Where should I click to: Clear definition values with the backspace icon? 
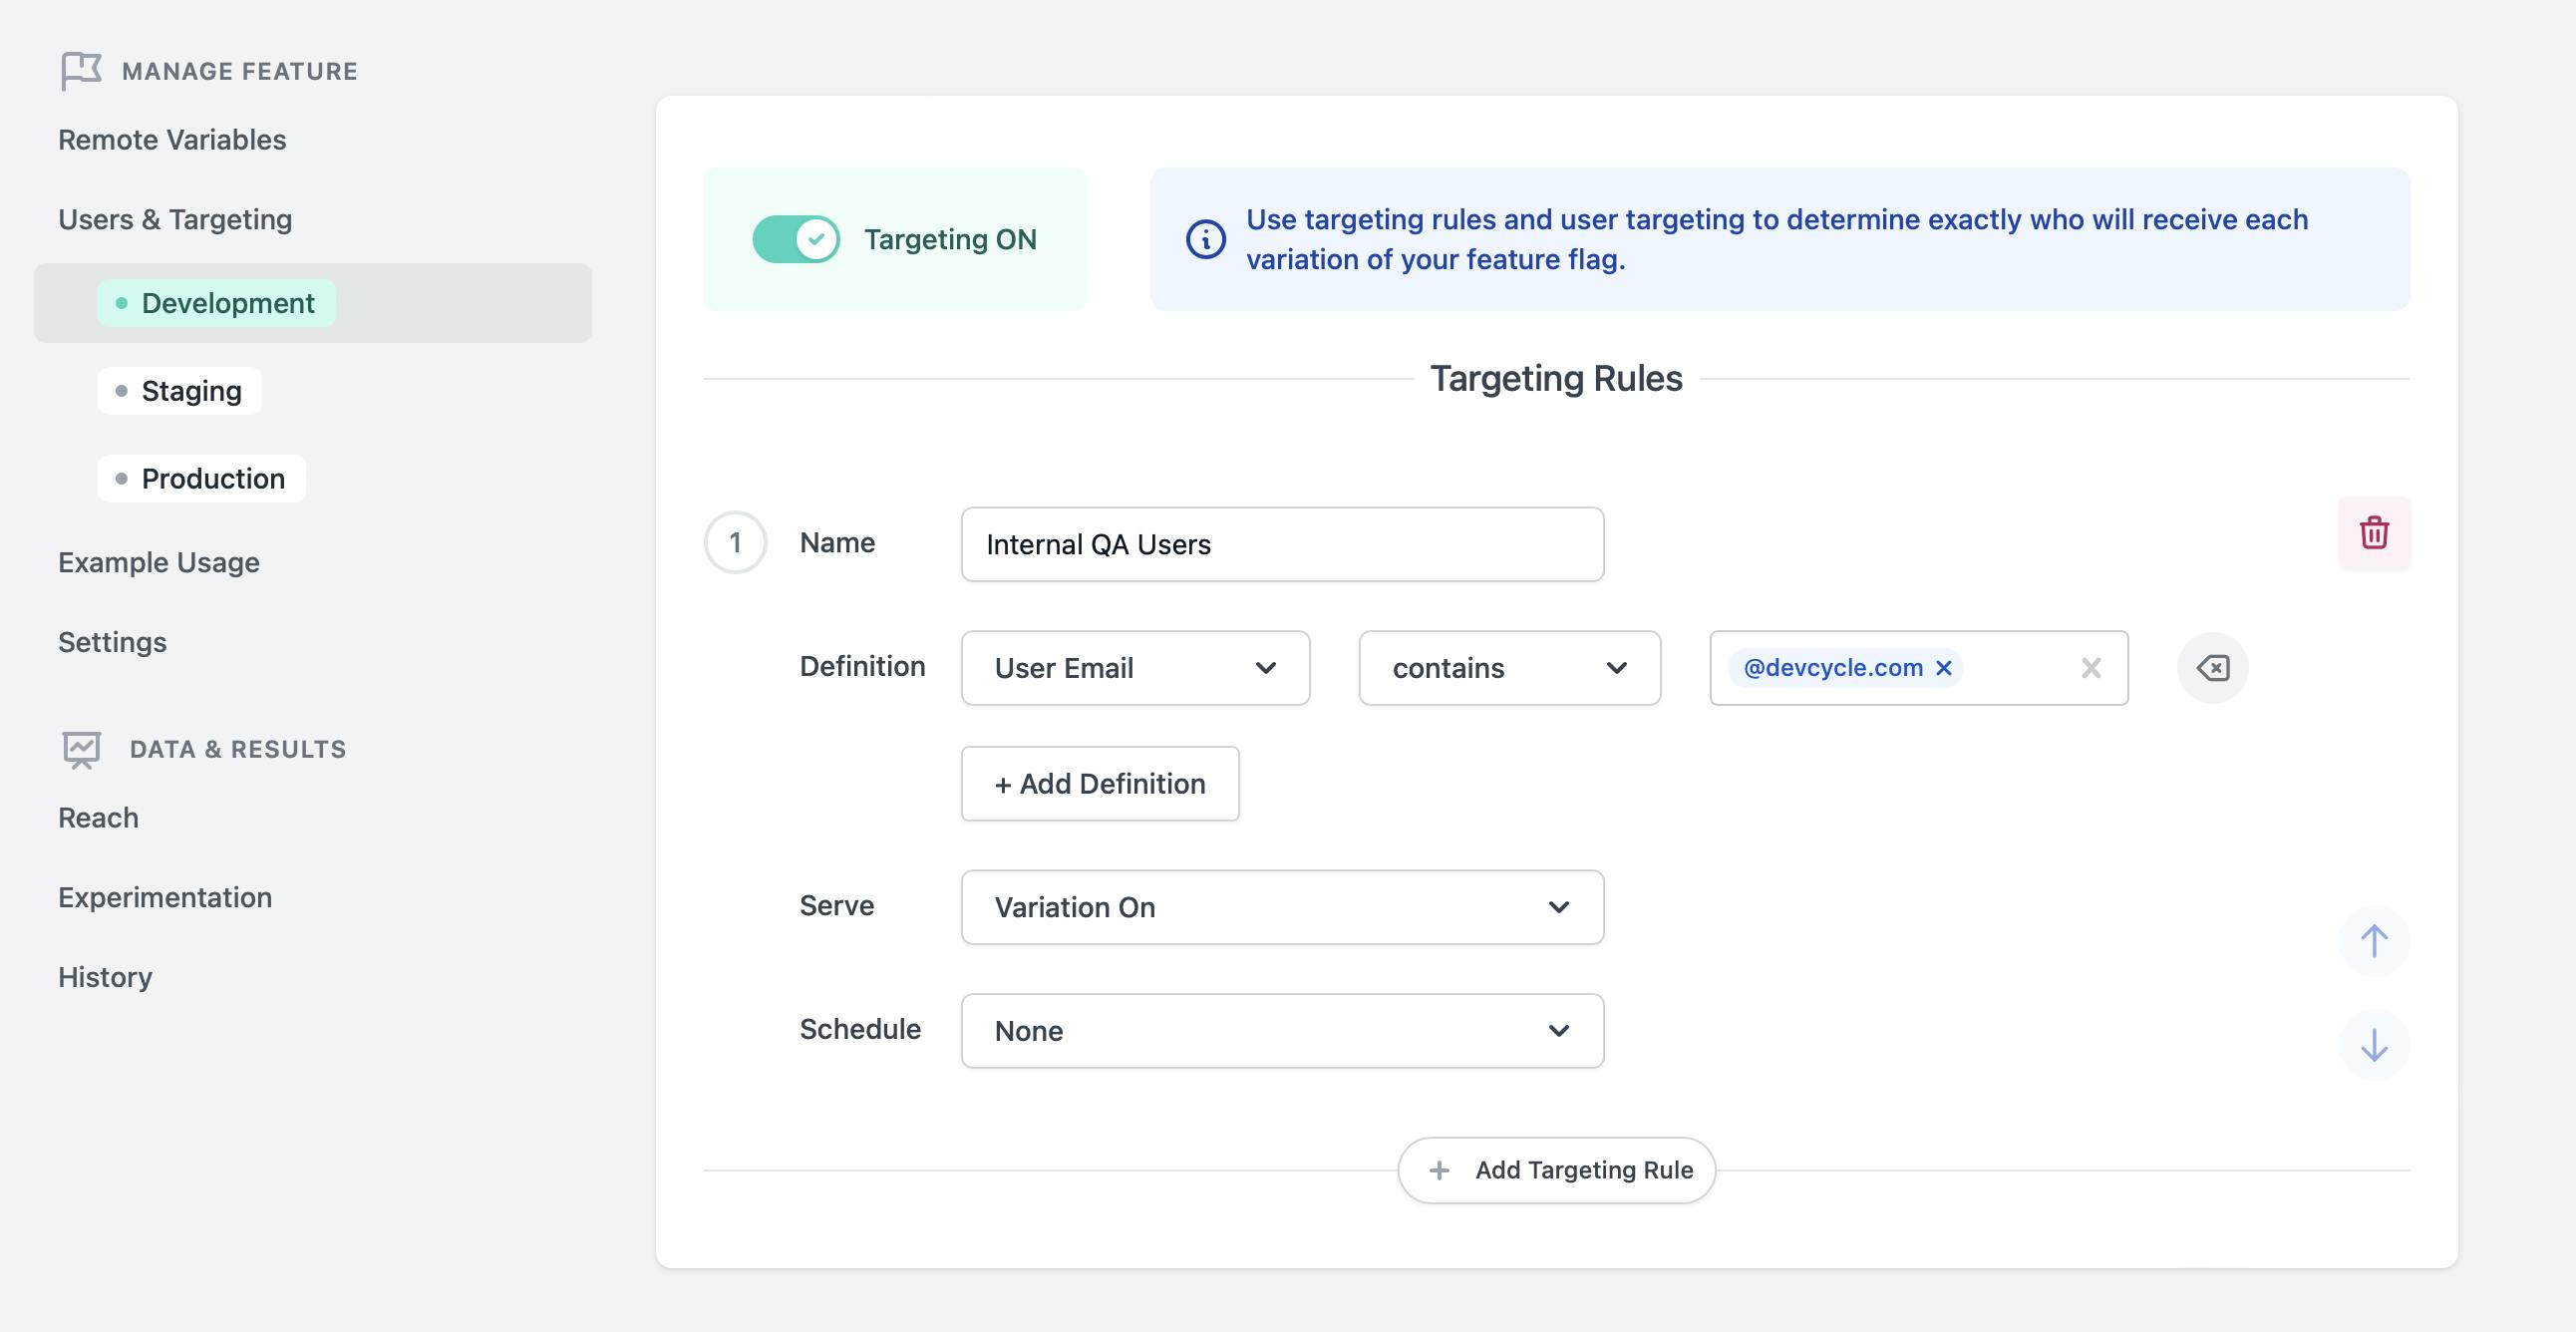click(x=2213, y=667)
